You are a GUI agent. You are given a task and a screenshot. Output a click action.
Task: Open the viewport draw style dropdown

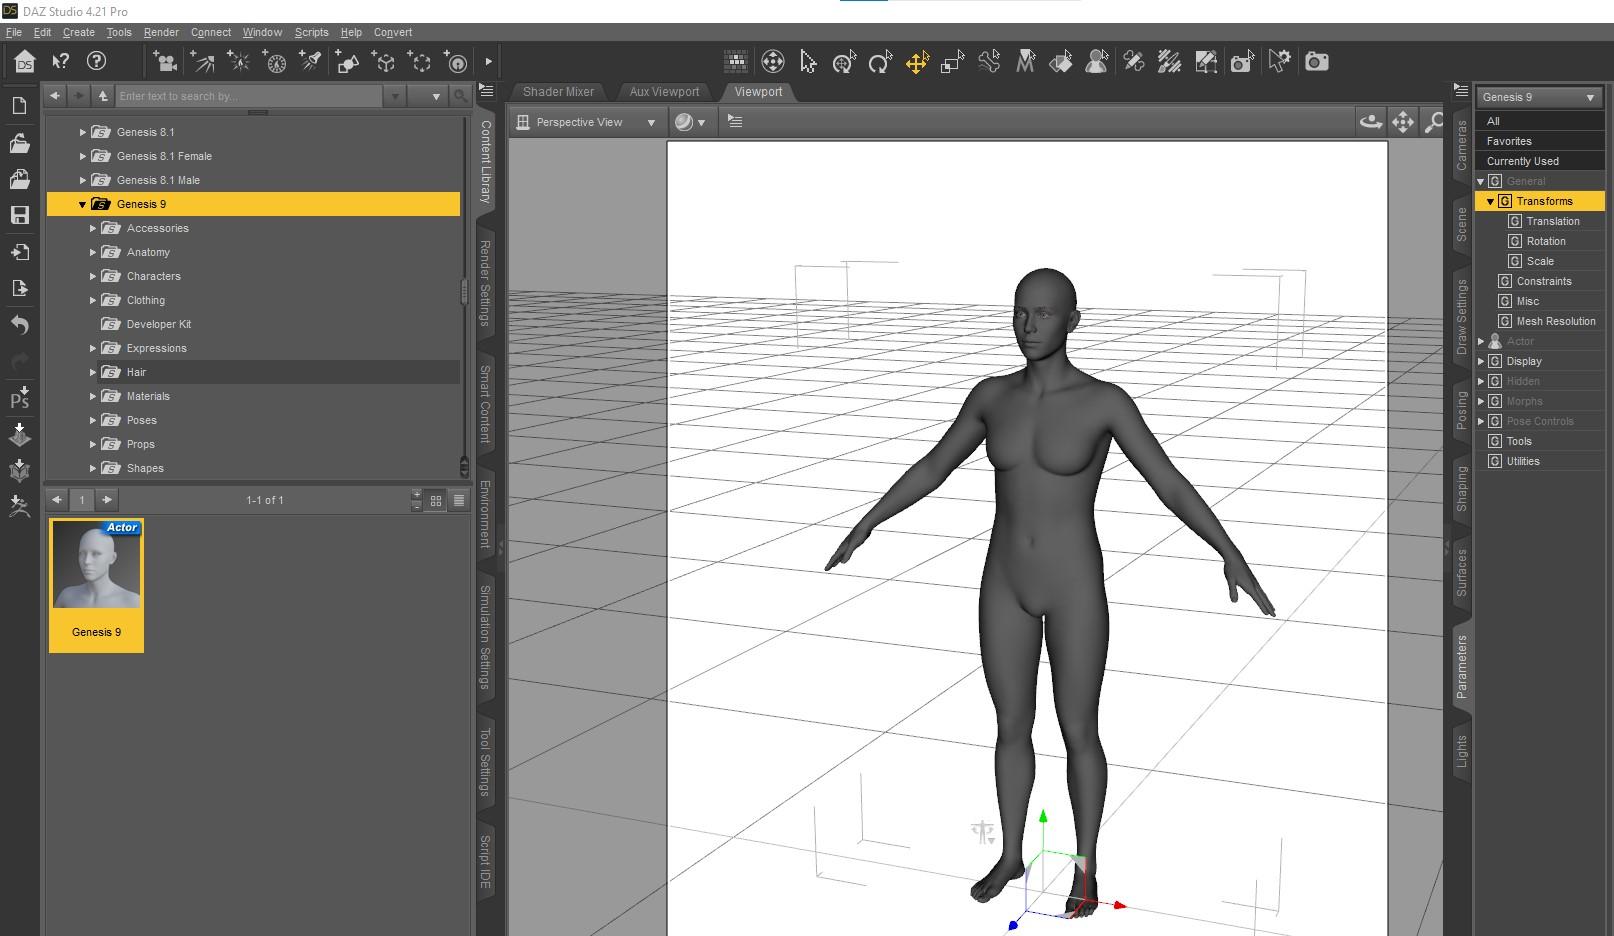point(690,122)
